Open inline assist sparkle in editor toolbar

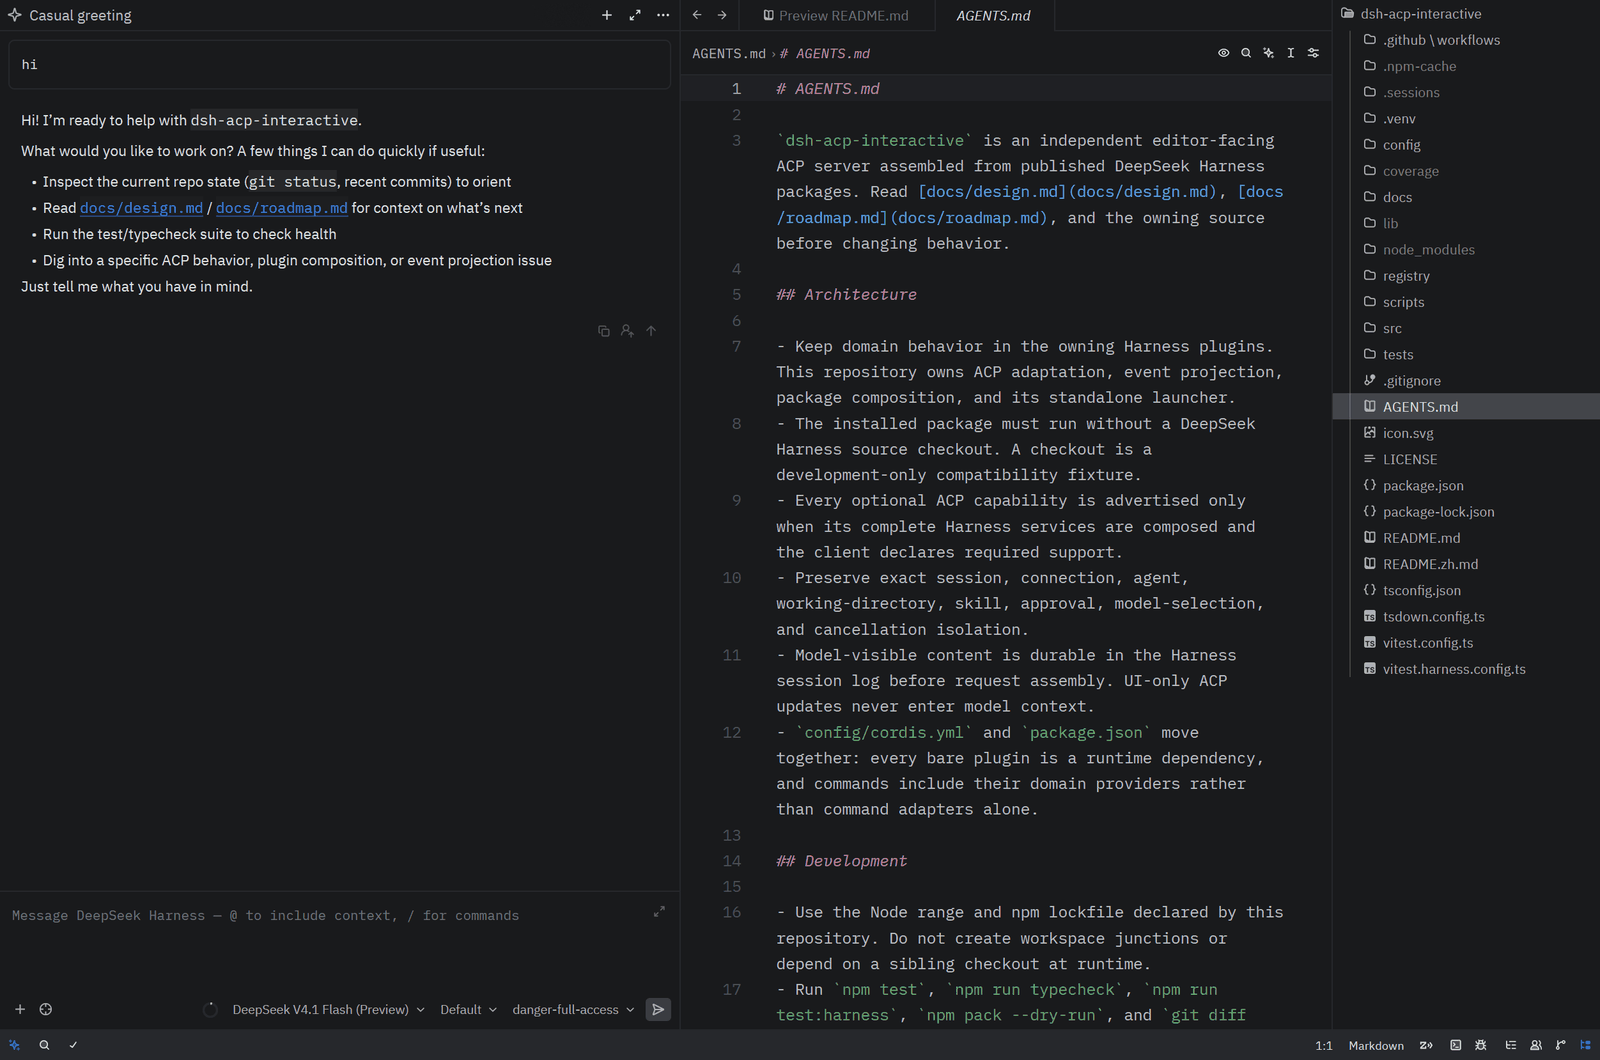click(1268, 53)
